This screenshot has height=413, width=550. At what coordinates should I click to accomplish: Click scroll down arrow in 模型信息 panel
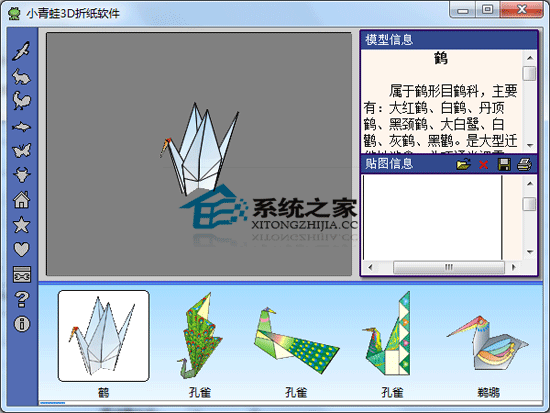point(530,145)
